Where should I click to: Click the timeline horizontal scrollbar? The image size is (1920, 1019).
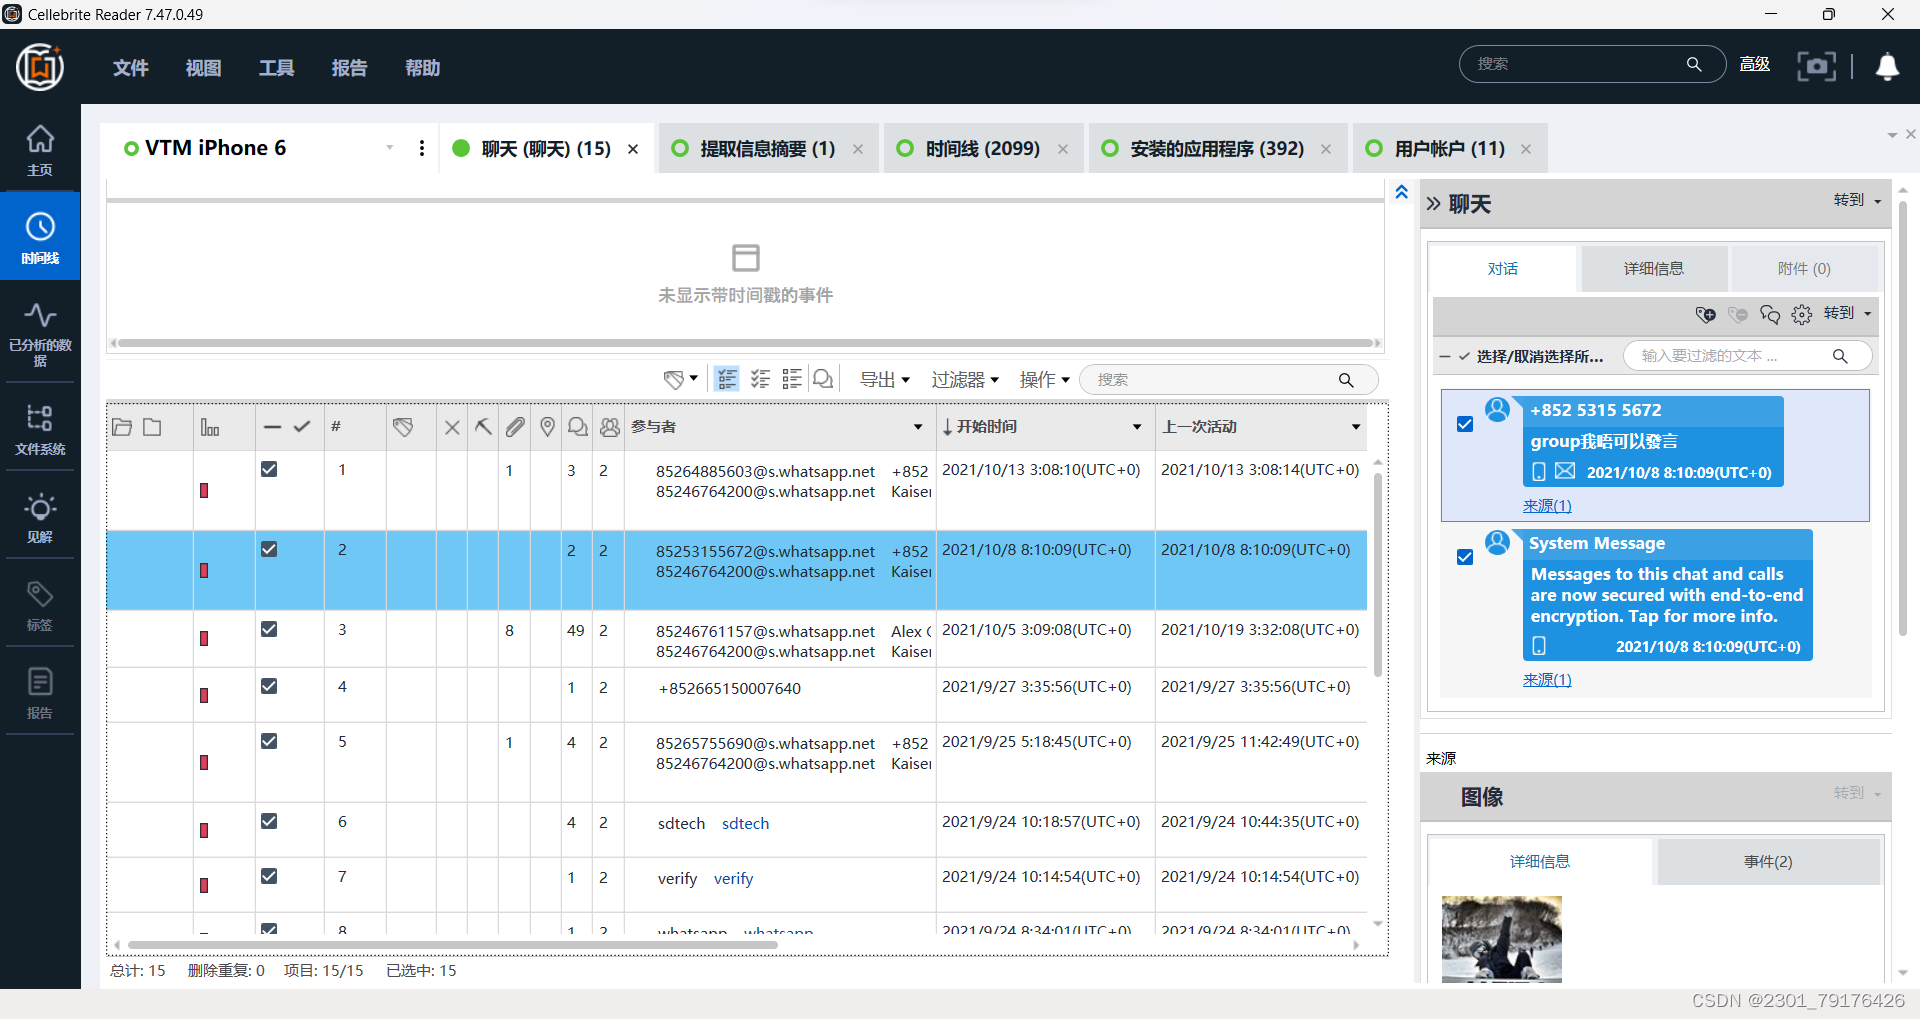tap(745, 343)
